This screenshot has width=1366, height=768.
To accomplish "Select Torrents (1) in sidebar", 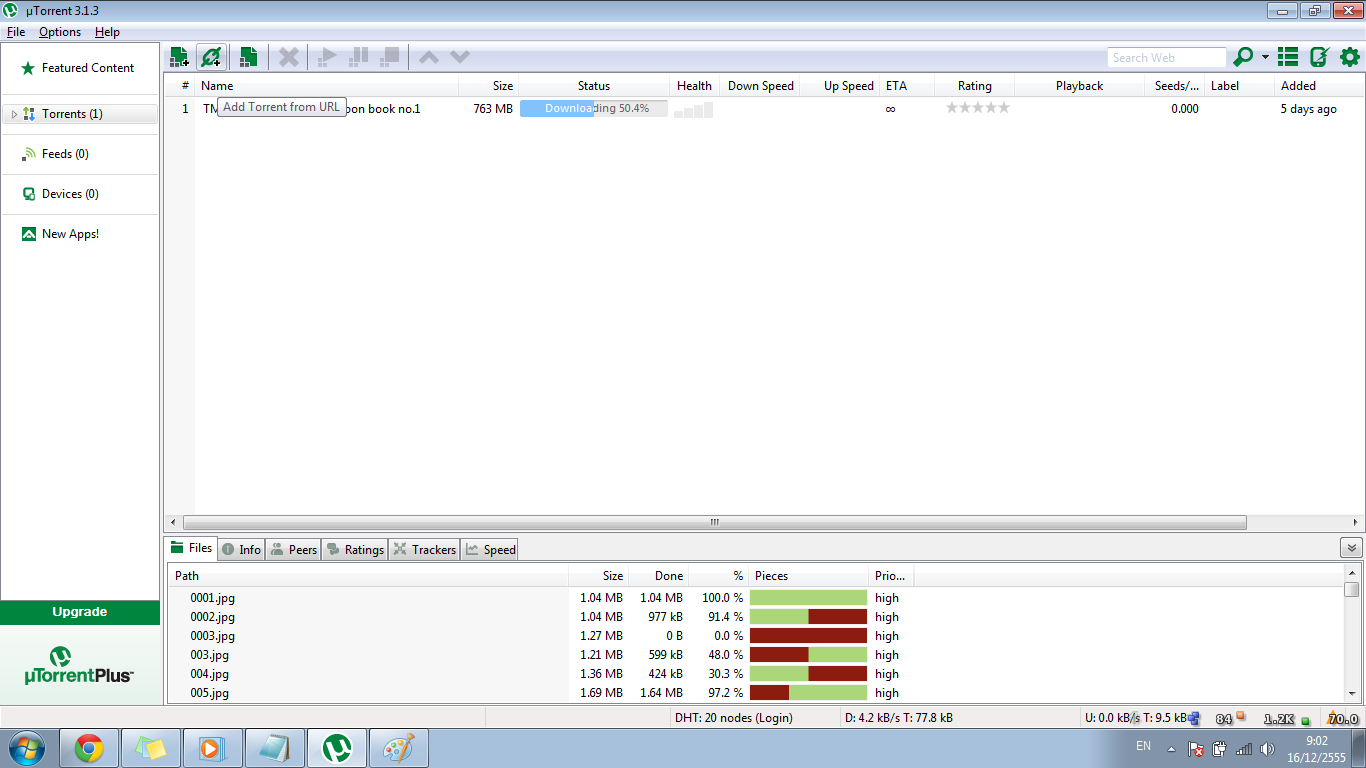I will coord(80,114).
